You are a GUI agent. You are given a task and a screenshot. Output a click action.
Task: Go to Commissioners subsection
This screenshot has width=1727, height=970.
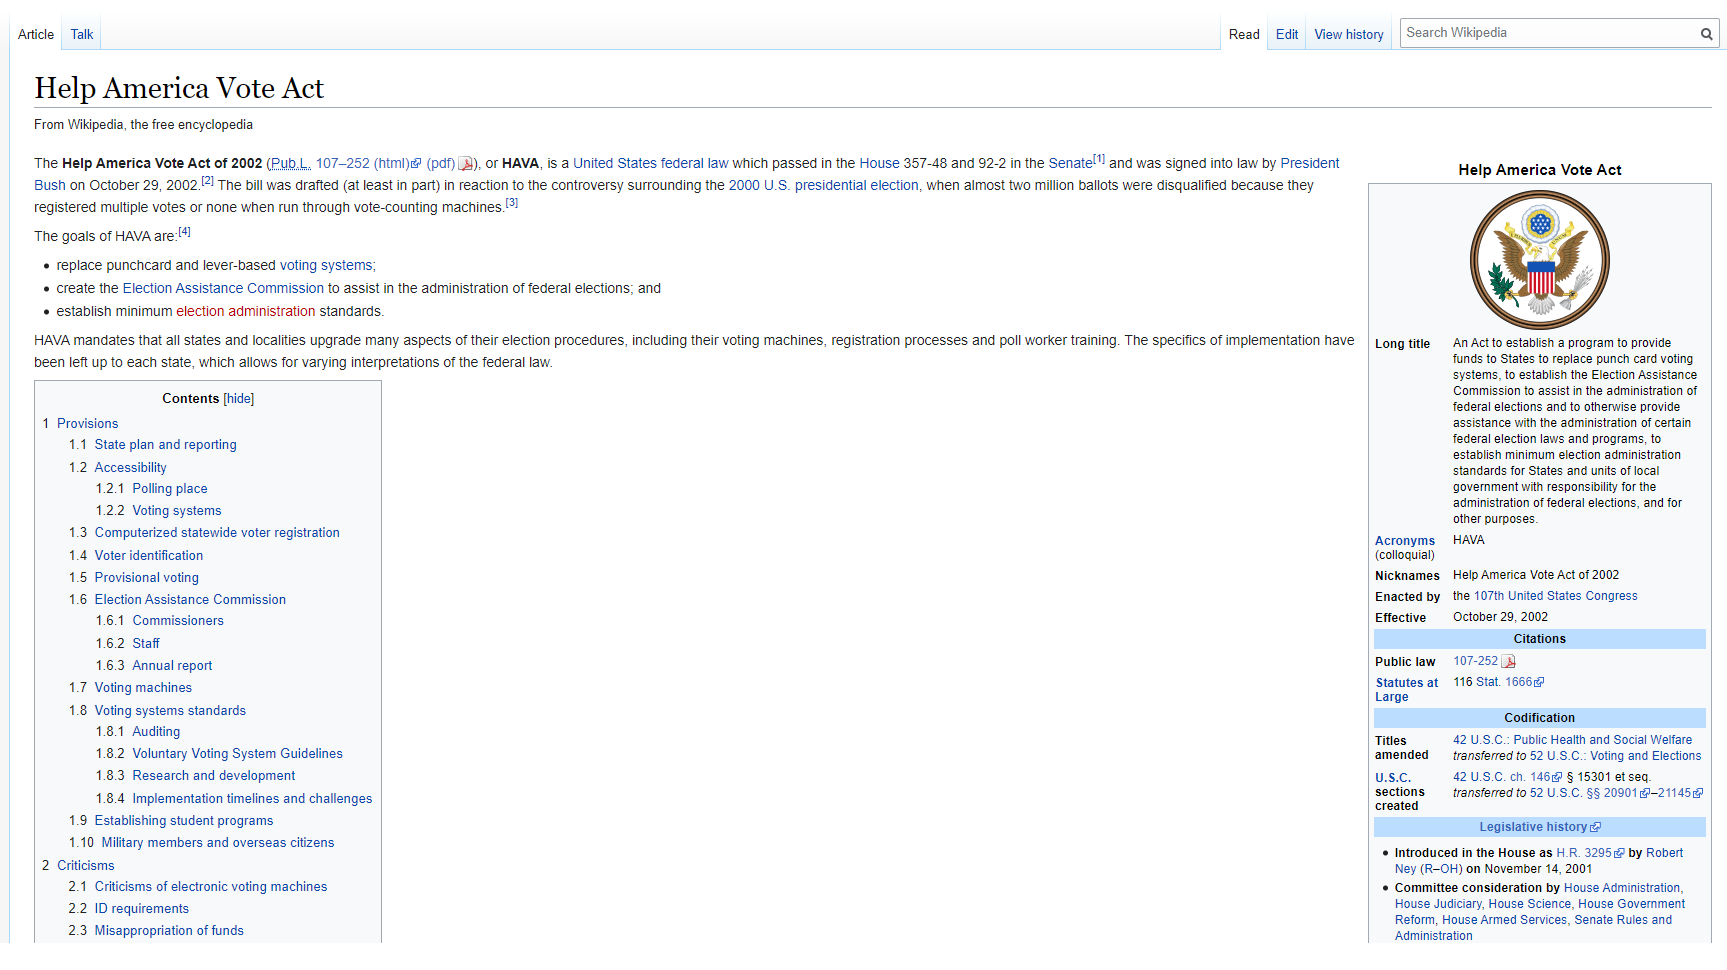coord(178,621)
